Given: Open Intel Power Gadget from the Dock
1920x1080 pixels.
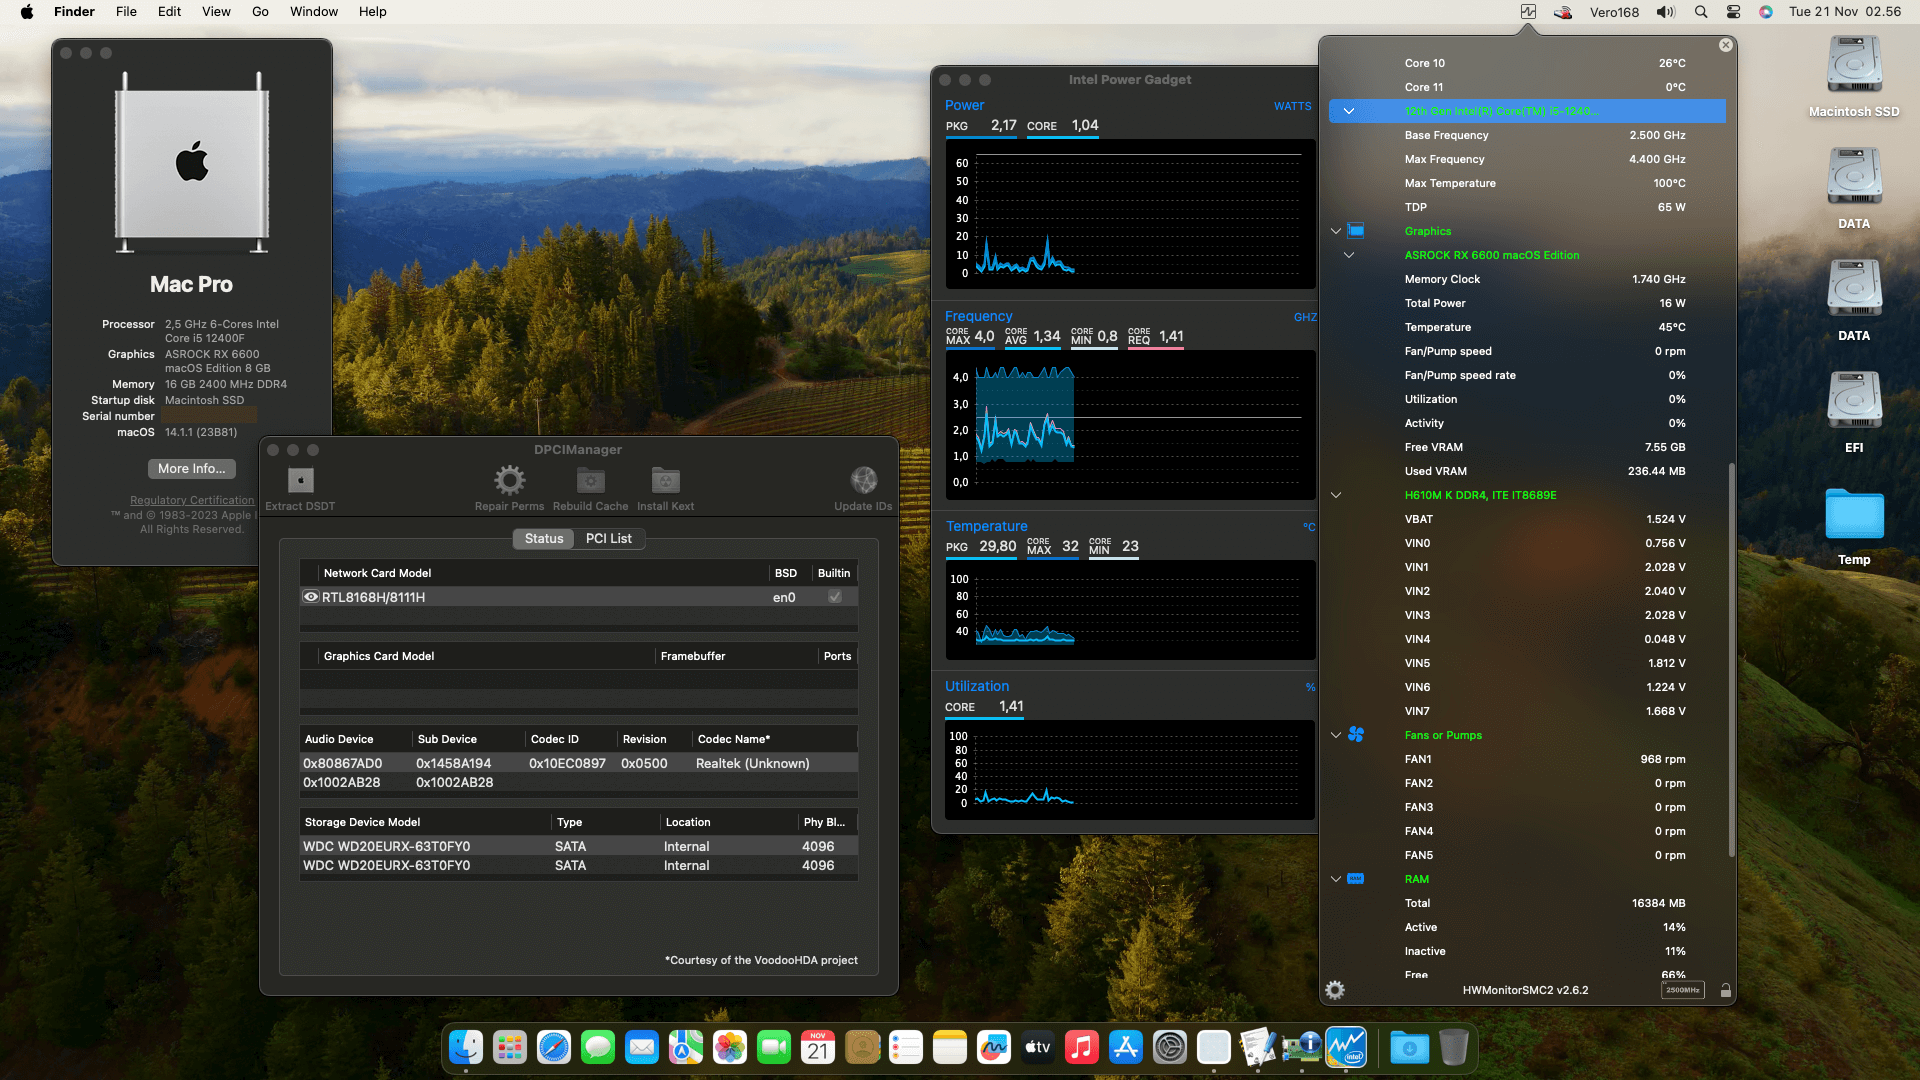Looking at the screenshot, I should click(1346, 1047).
